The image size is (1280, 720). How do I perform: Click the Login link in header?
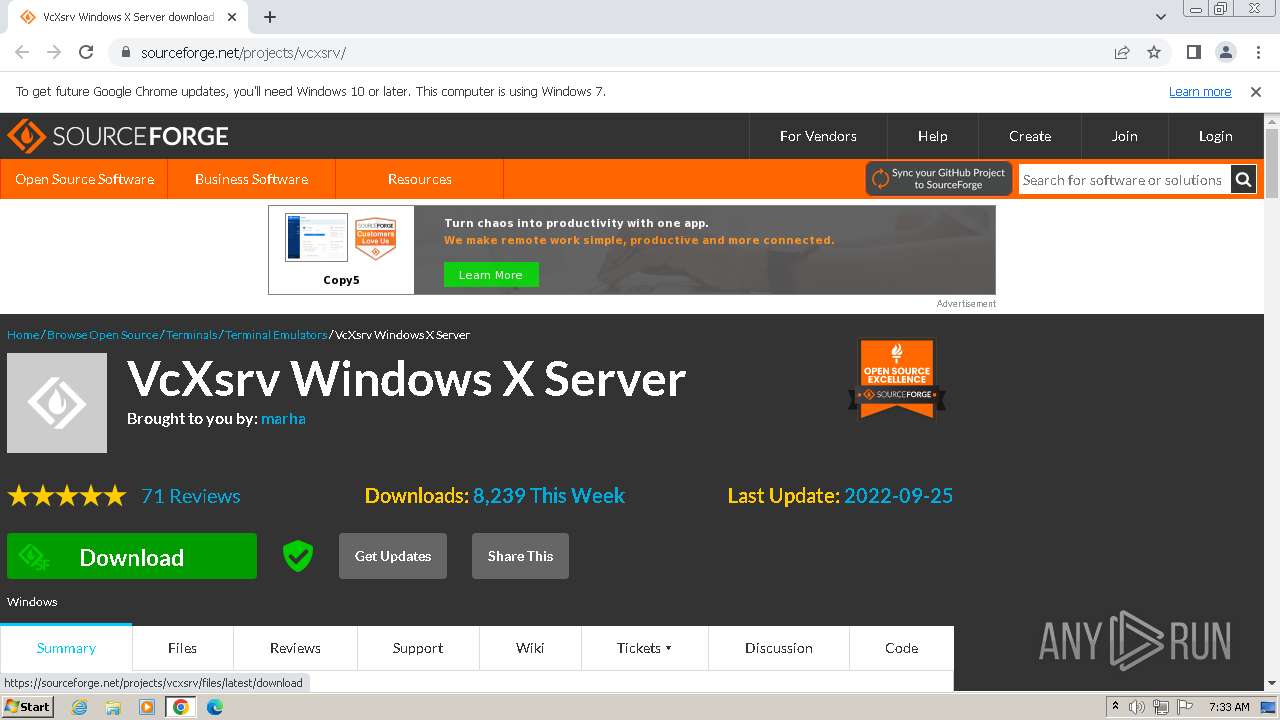pyautogui.click(x=1216, y=136)
